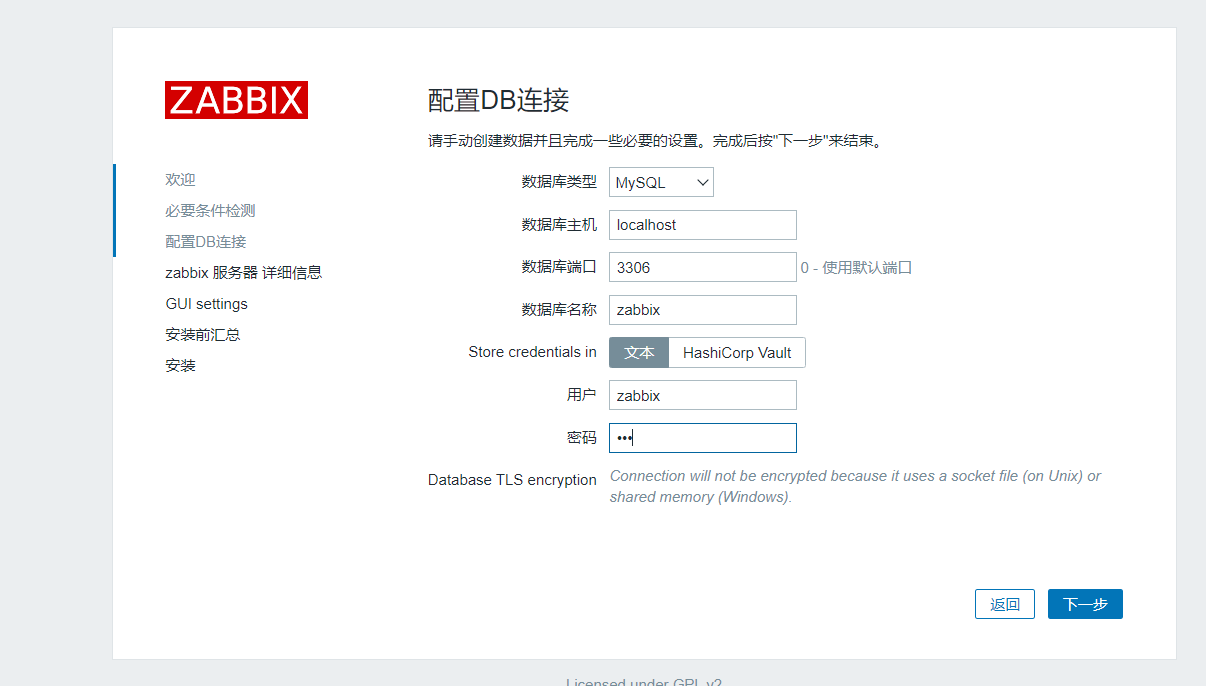Click the 数据库类型 label

[559, 182]
